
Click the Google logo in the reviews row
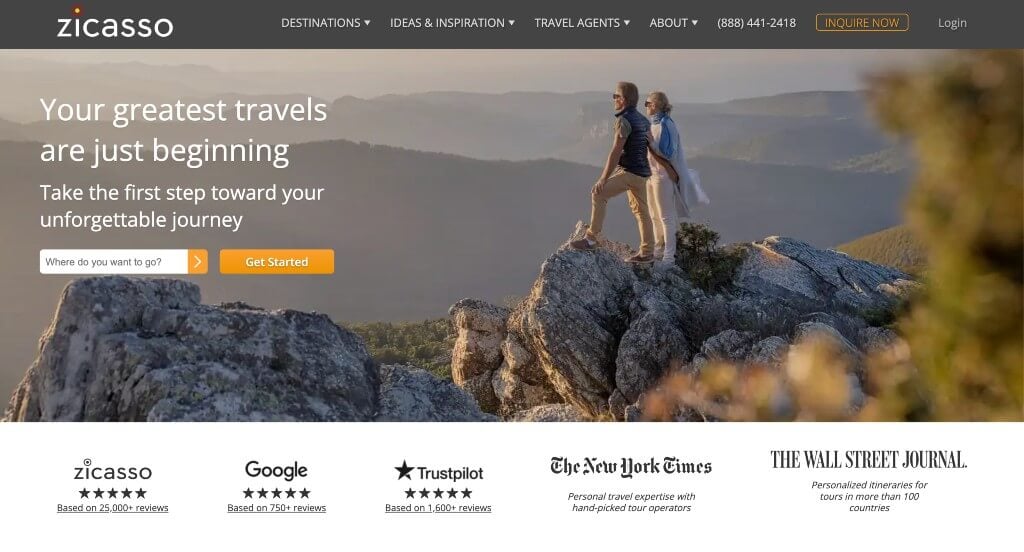[276, 470]
